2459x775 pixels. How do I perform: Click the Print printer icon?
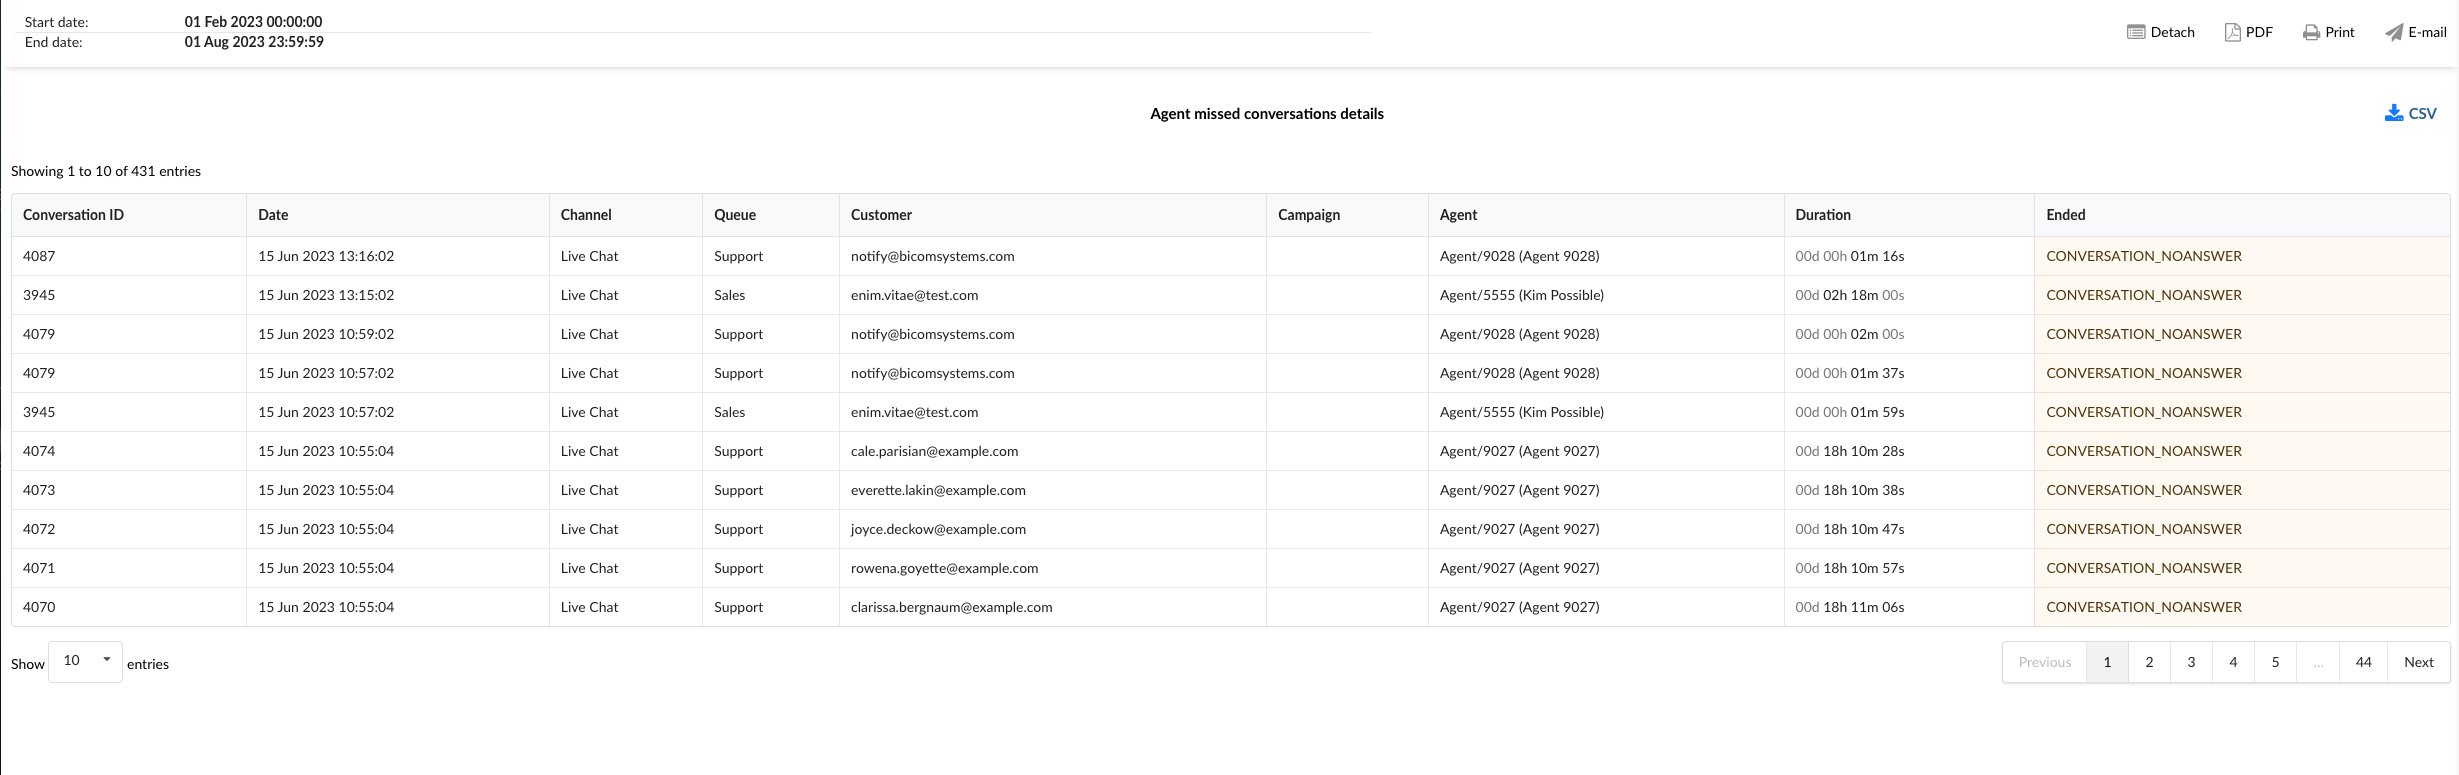tap(2311, 32)
